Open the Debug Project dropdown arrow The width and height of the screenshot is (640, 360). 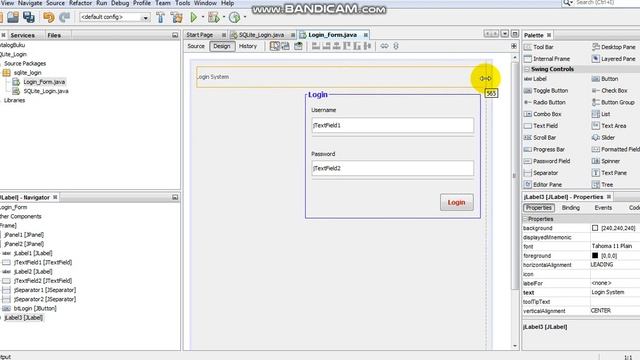pyautogui.click(x=224, y=17)
